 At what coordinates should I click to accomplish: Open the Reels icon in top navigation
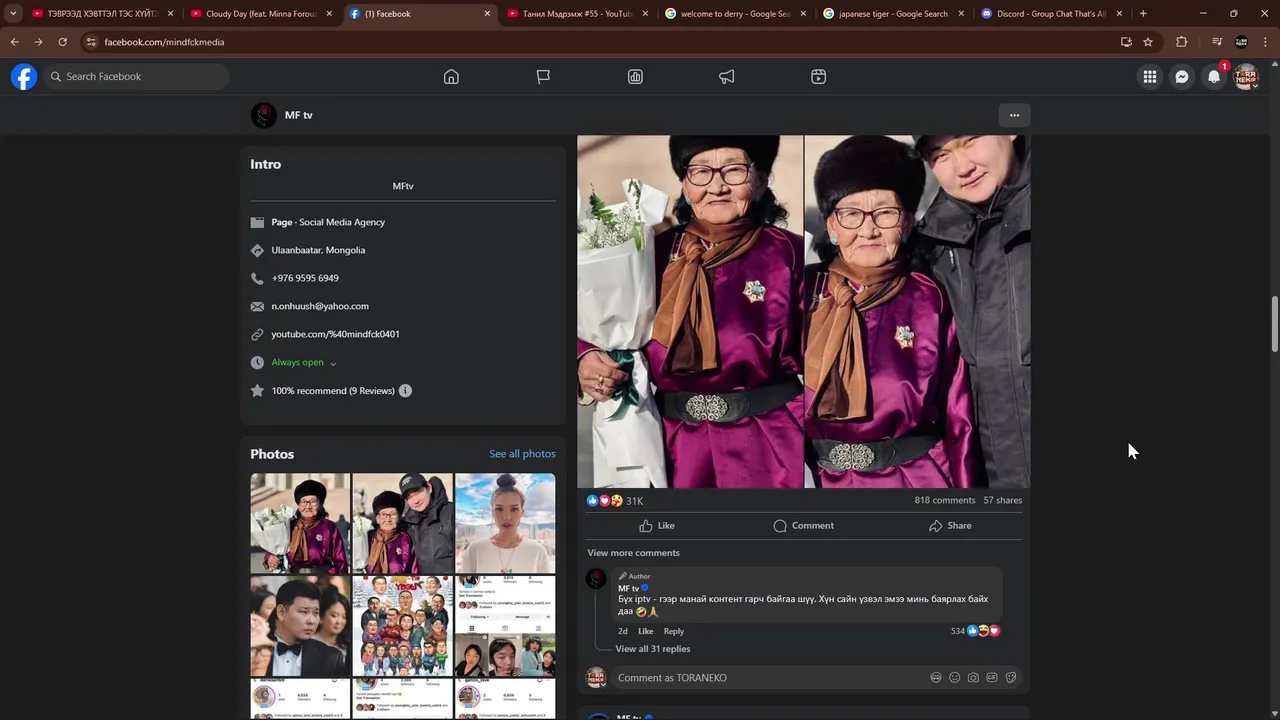(819, 77)
